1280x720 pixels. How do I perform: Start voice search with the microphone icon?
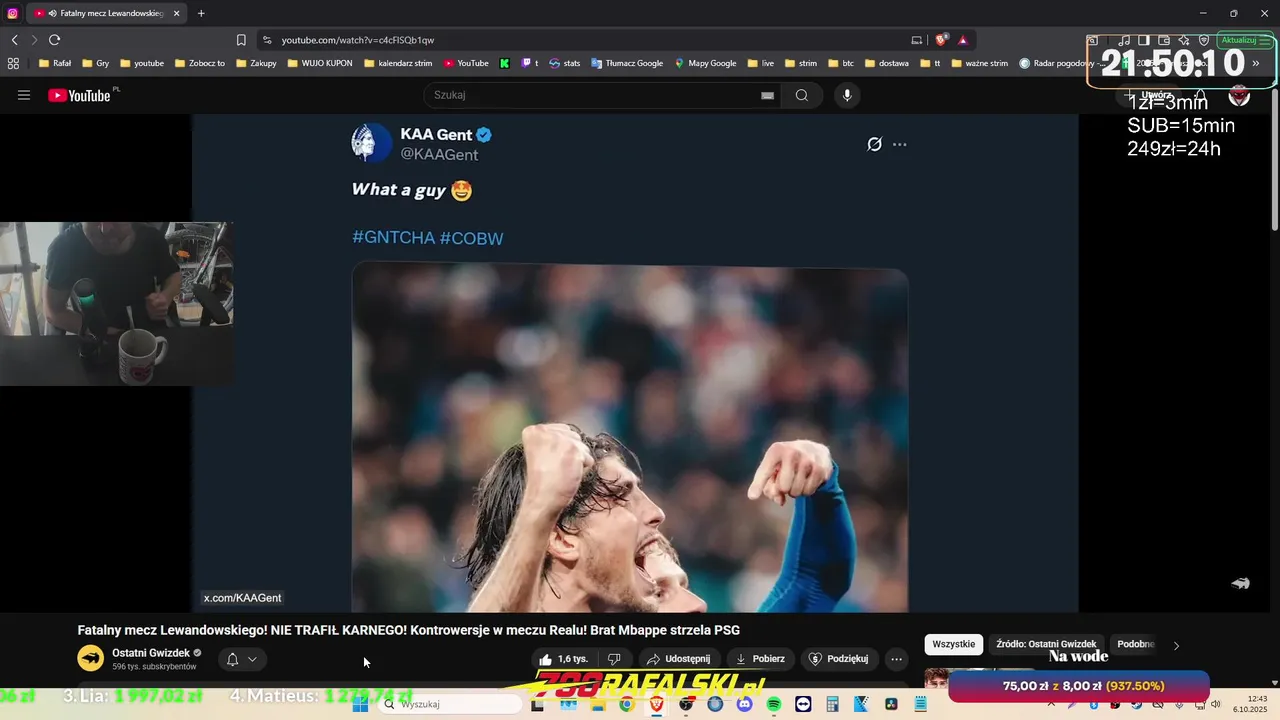(x=847, y=95)
